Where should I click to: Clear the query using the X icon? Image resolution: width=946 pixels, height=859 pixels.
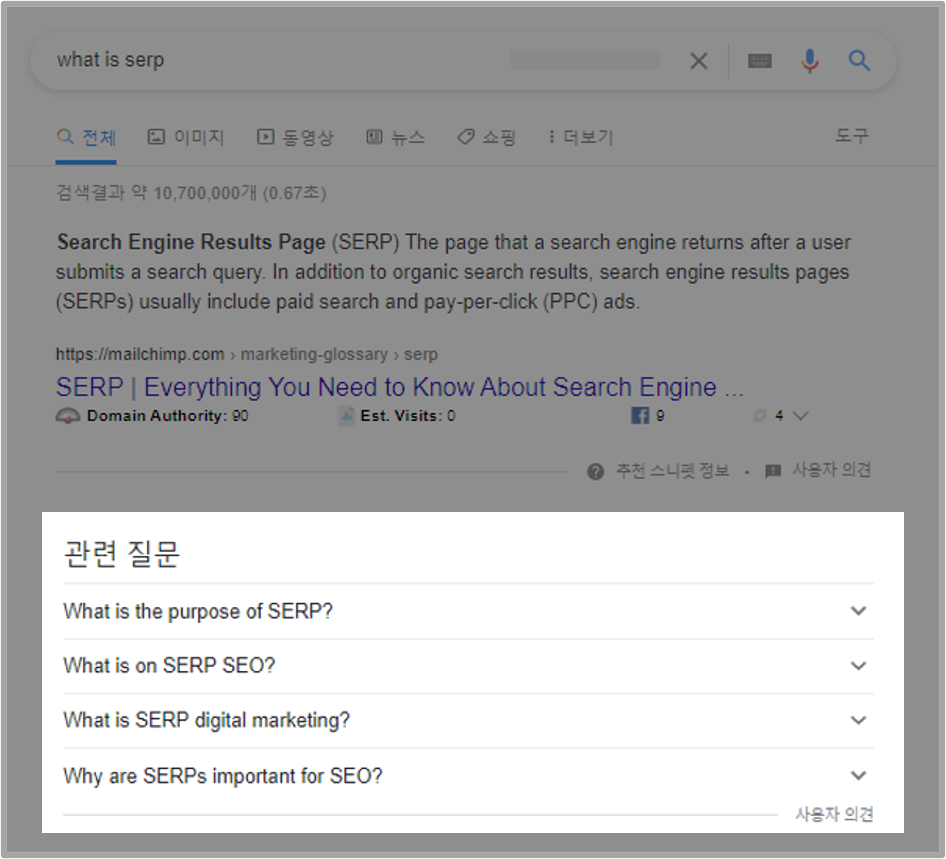699,60
